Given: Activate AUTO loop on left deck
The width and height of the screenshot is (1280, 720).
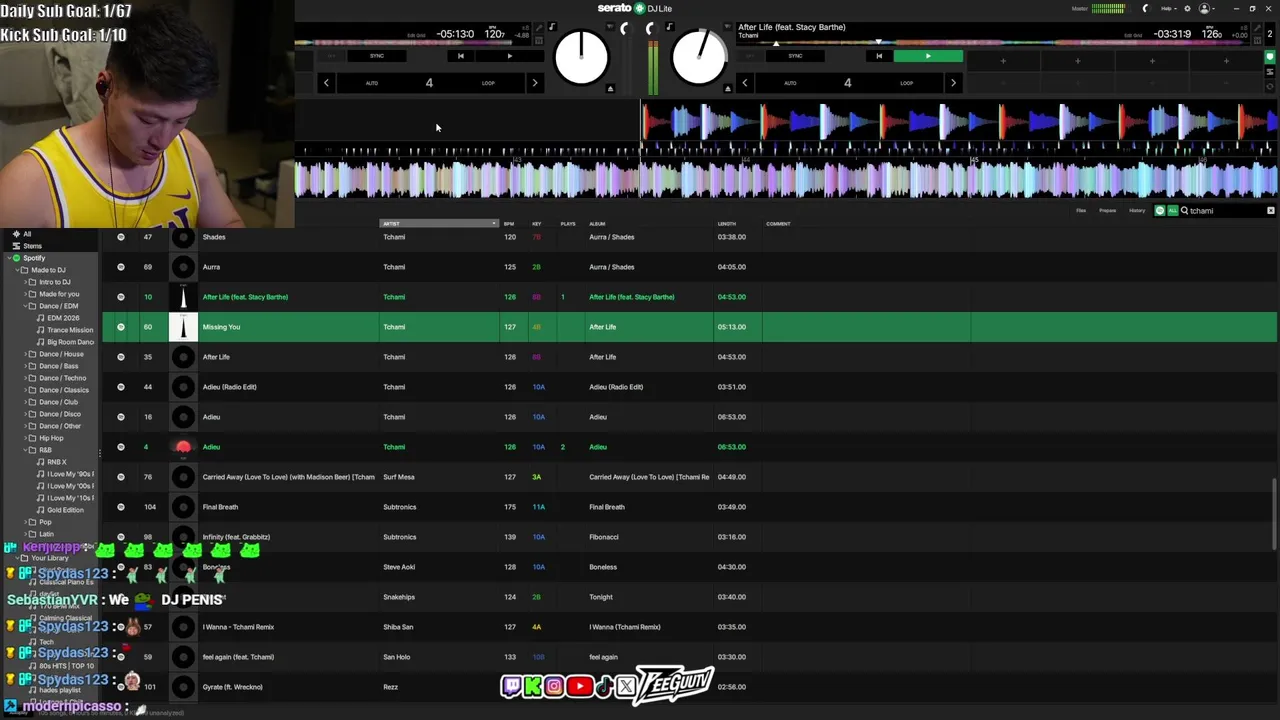Looking at the screenshot, I should 372,83.
